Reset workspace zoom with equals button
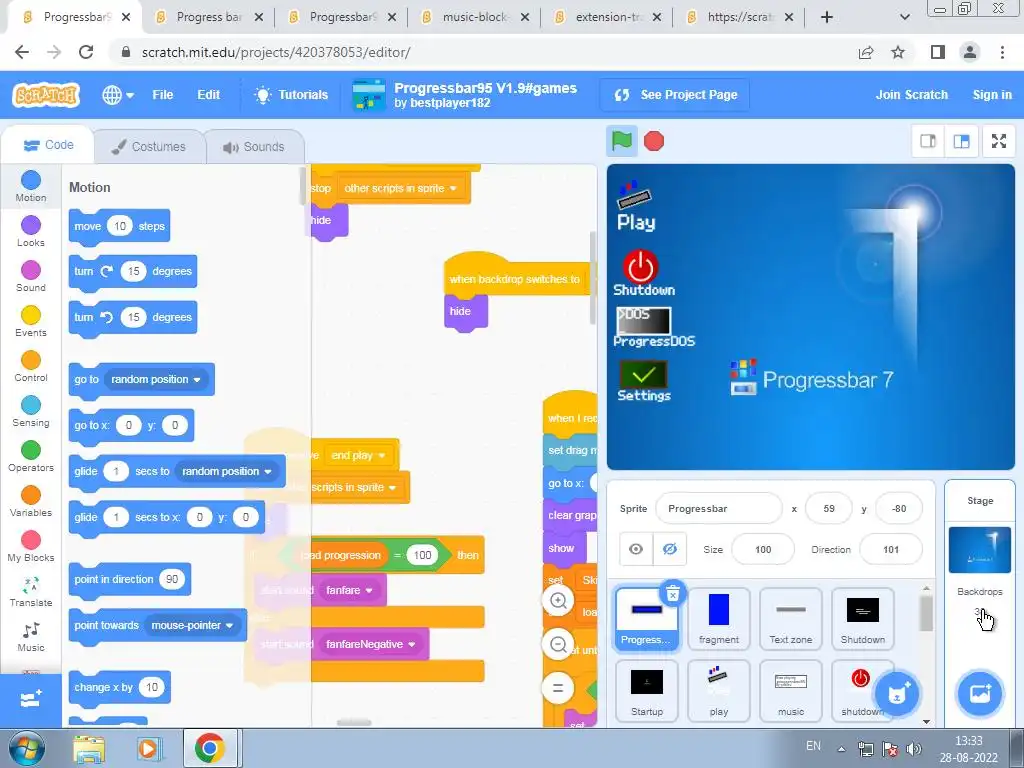The image size is (1024, 768). (x=558, y=688)
